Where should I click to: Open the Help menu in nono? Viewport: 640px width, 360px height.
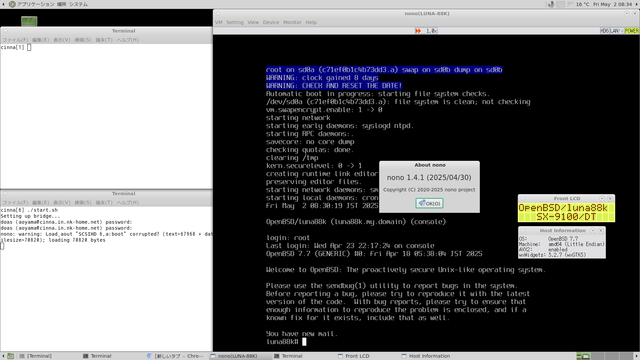coord(311,22)
